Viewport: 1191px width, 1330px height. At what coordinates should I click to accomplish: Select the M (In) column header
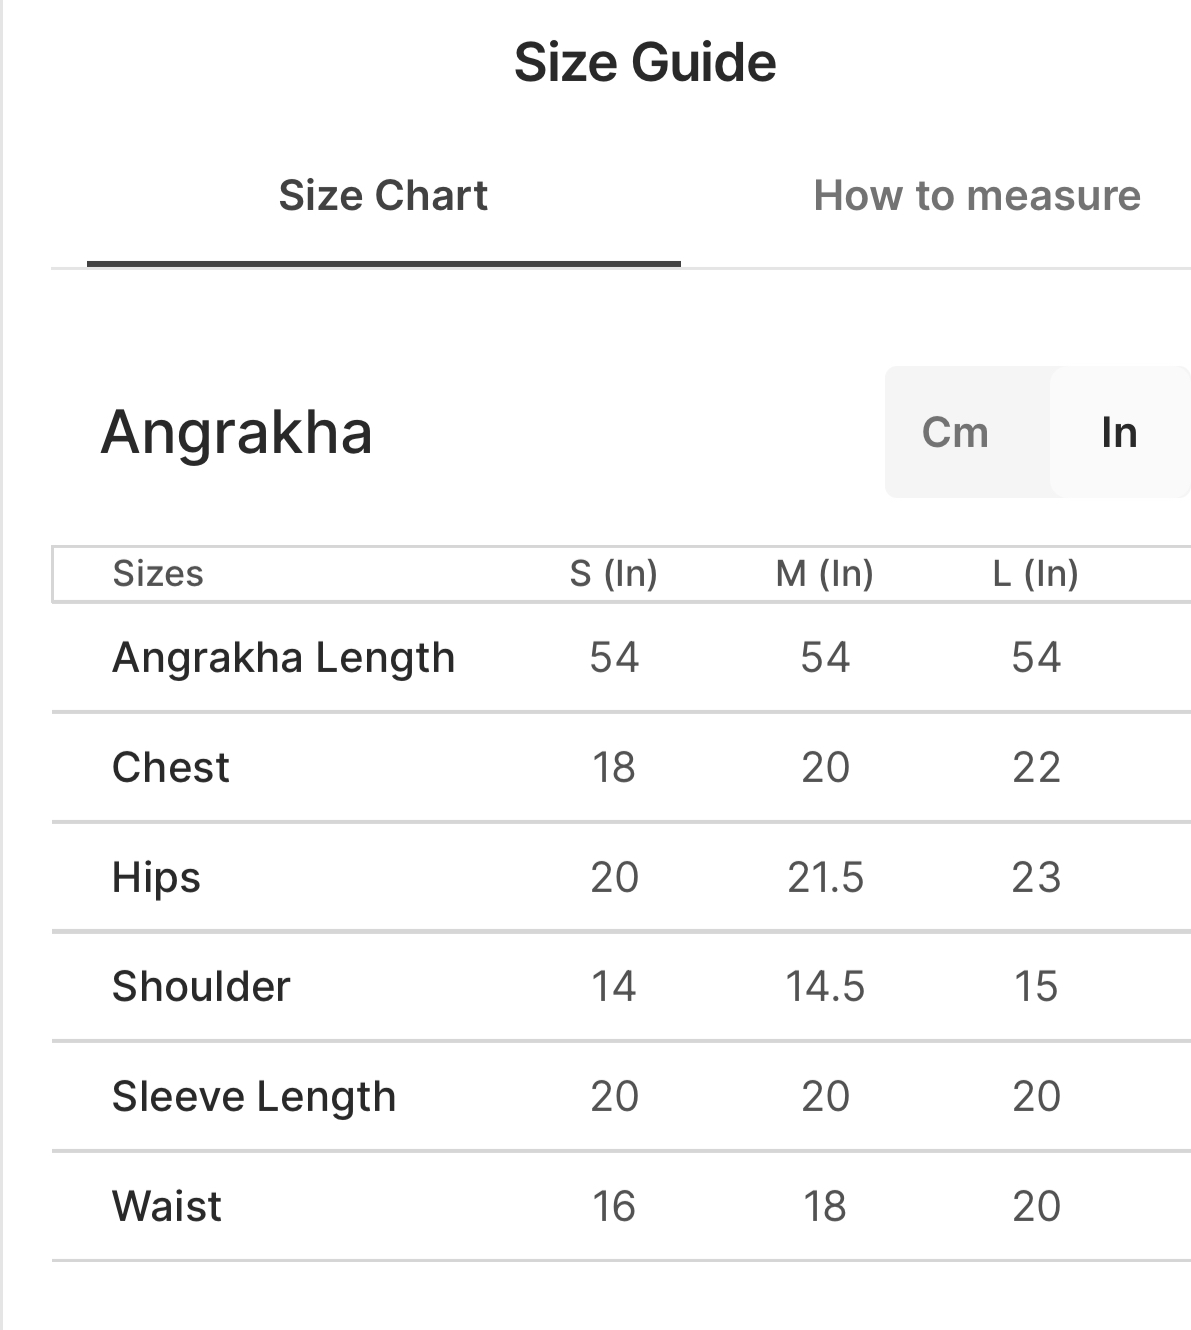point(824,574)
